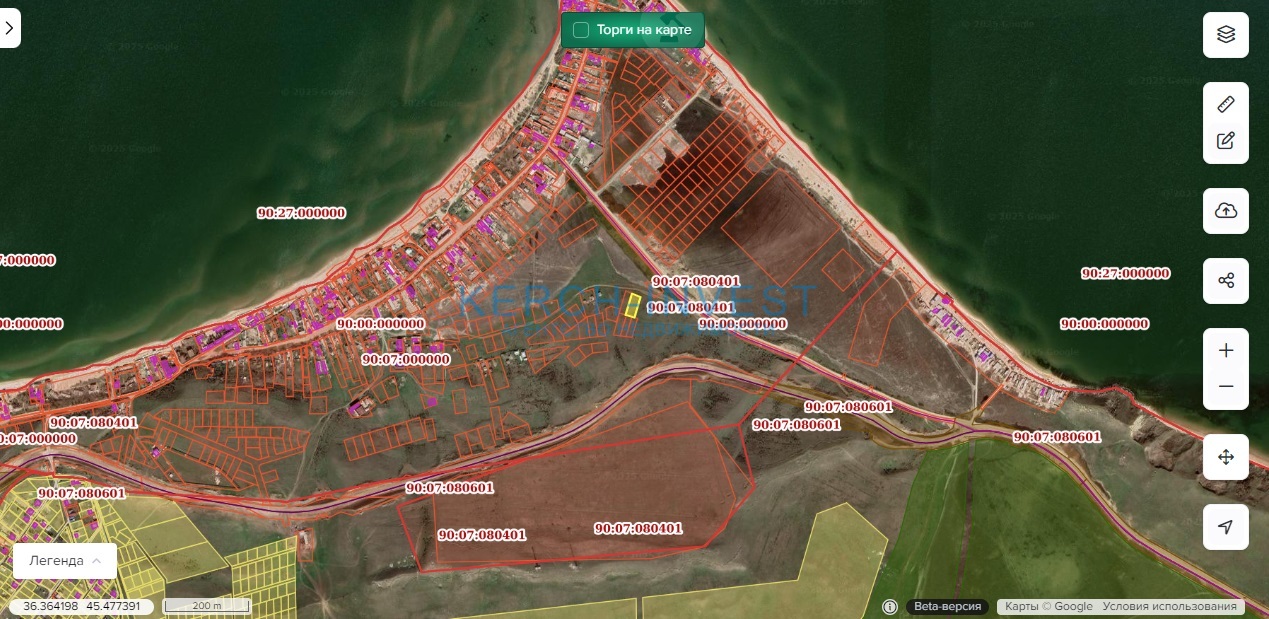Screen dimensions: 1269x619
Task: Select the yellow highlighted land parcel
Action: click(632, 306)
